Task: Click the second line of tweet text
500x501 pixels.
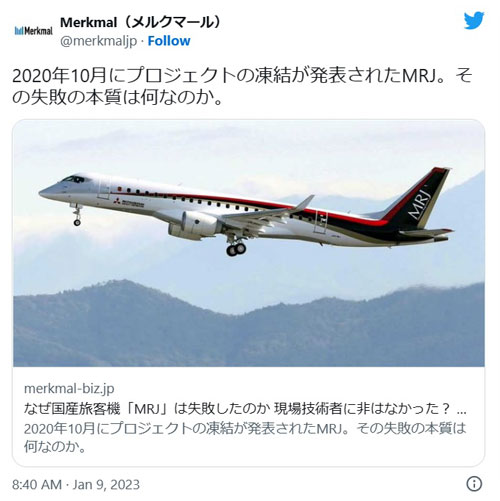Action: pos(117,97)
